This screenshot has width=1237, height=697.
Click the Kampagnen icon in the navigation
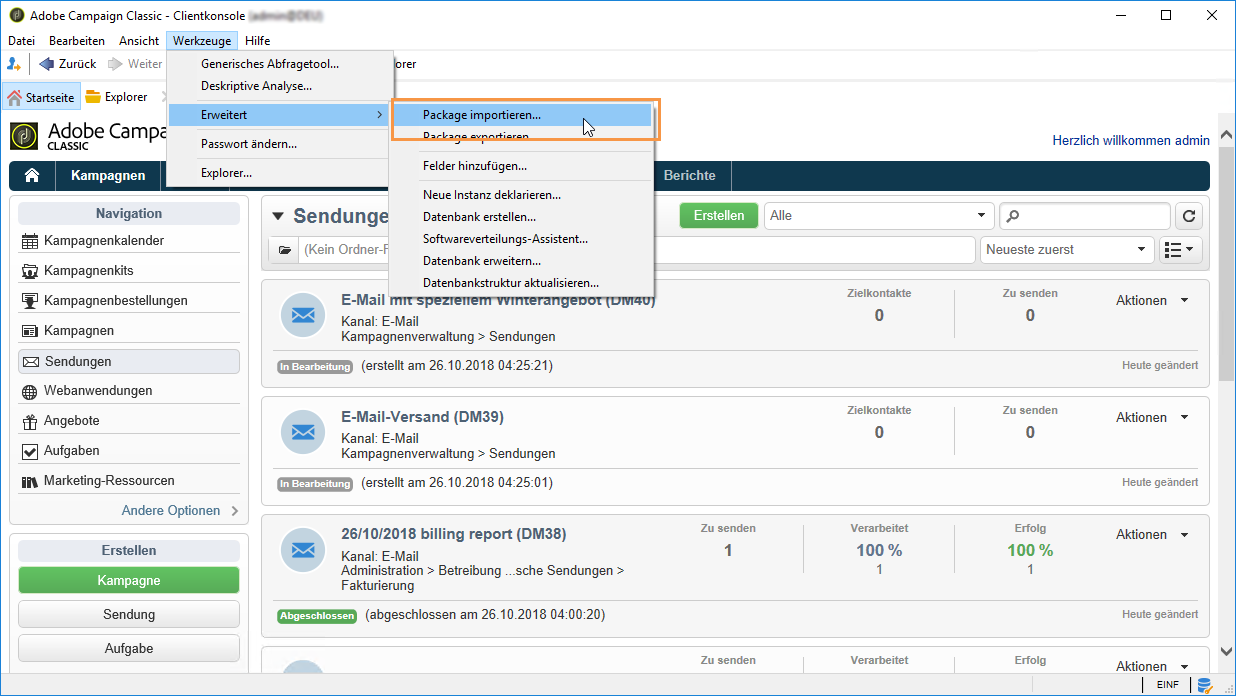tap(30, 331)
